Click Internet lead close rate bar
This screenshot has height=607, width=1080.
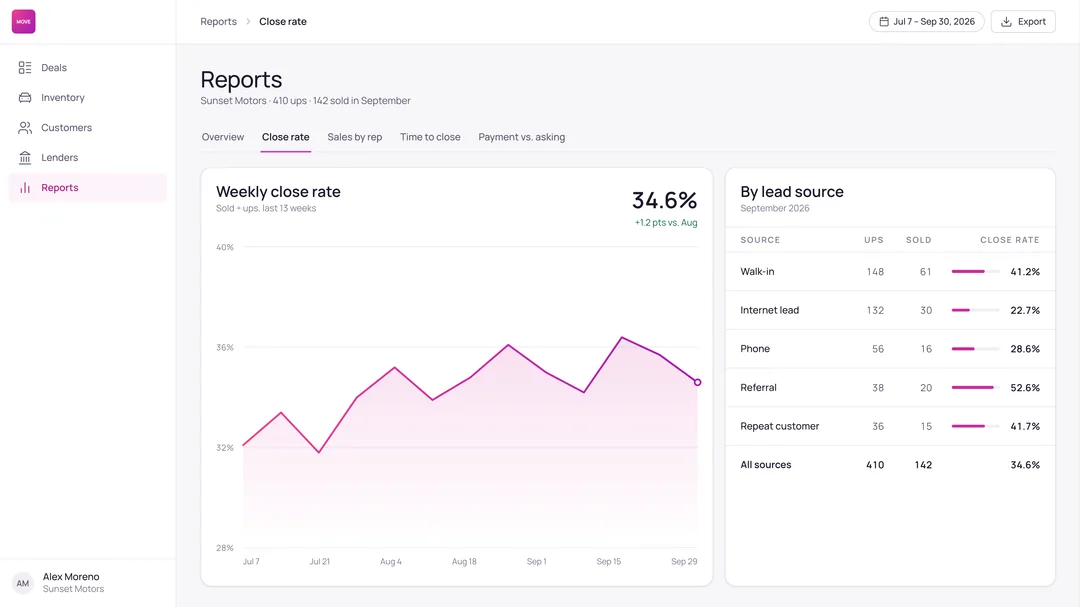(975, 310)
